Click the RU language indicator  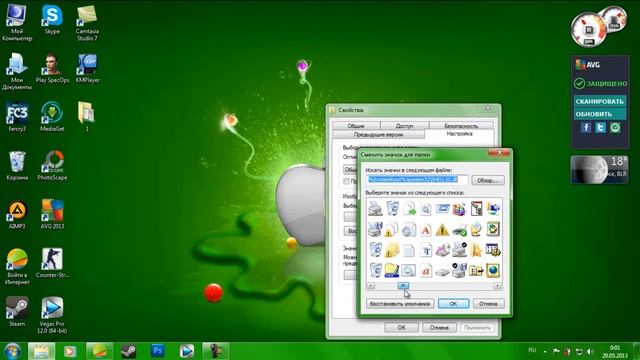click(532, 350)
